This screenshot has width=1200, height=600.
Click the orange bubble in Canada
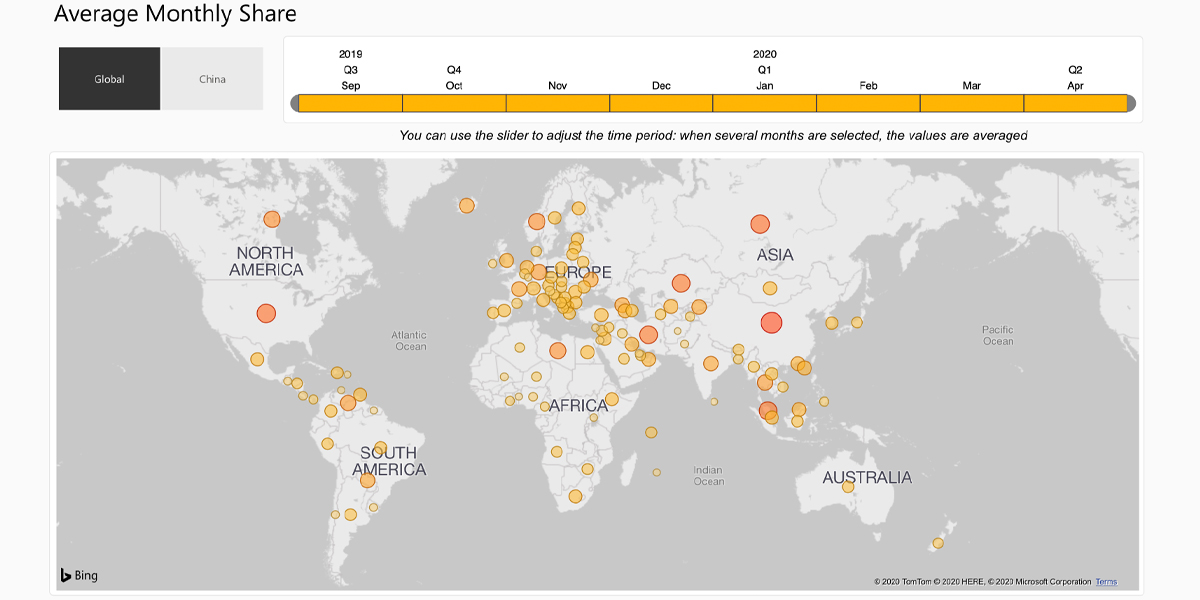(x=271, y=219)
